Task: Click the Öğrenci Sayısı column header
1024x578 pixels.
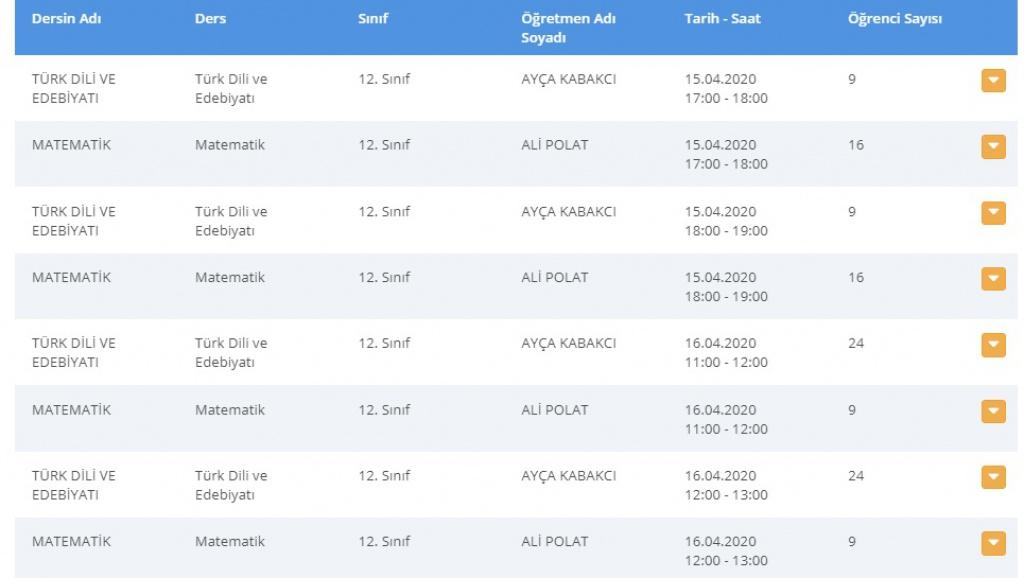Action: click(x=895, y=19)
